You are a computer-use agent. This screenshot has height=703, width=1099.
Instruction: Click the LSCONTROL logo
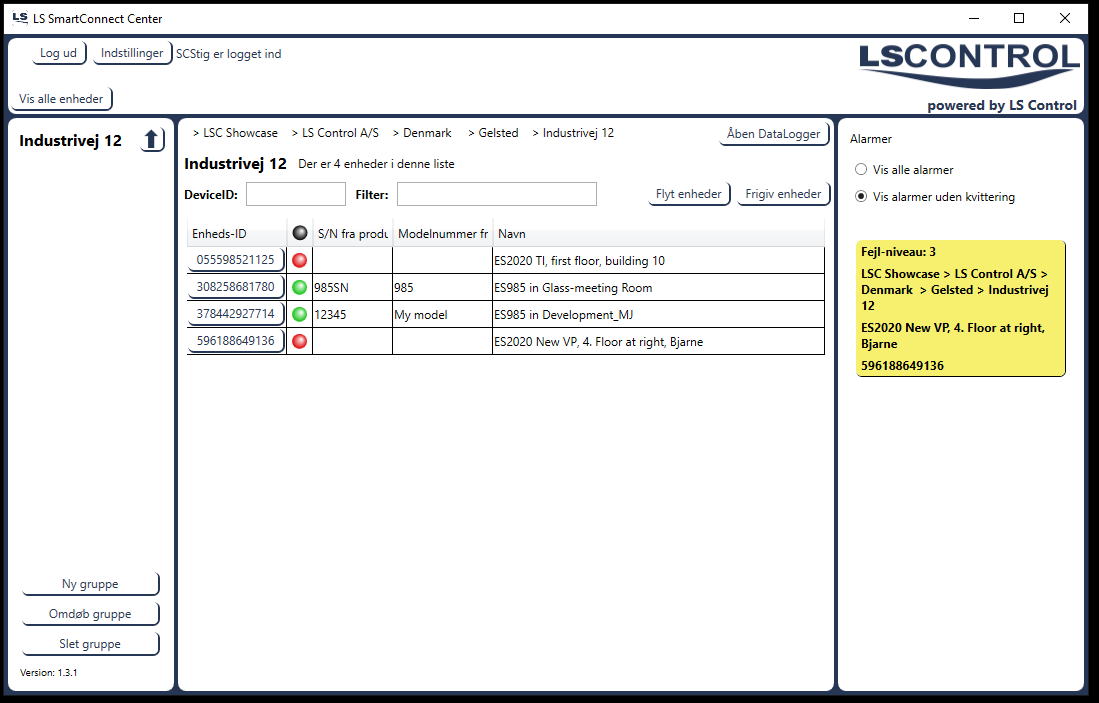[x=969, y=65]
